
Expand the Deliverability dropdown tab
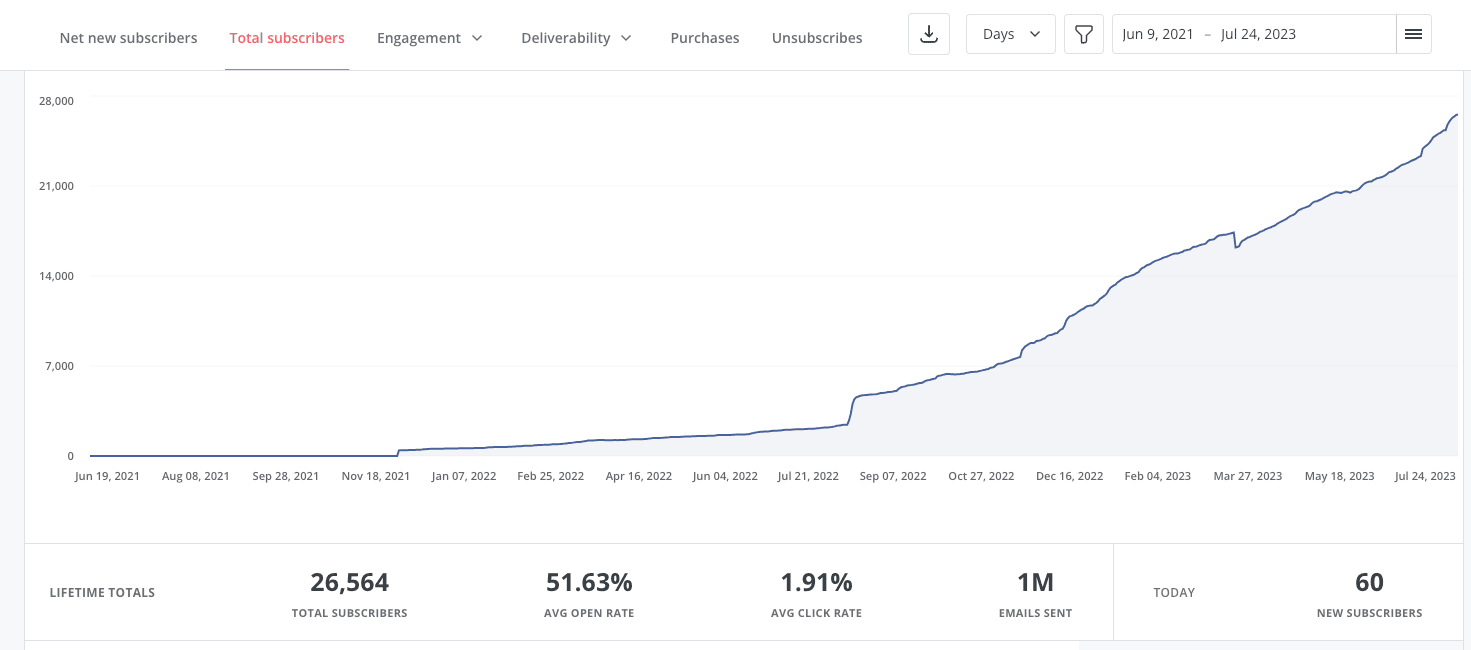click(x=577, y=38)
